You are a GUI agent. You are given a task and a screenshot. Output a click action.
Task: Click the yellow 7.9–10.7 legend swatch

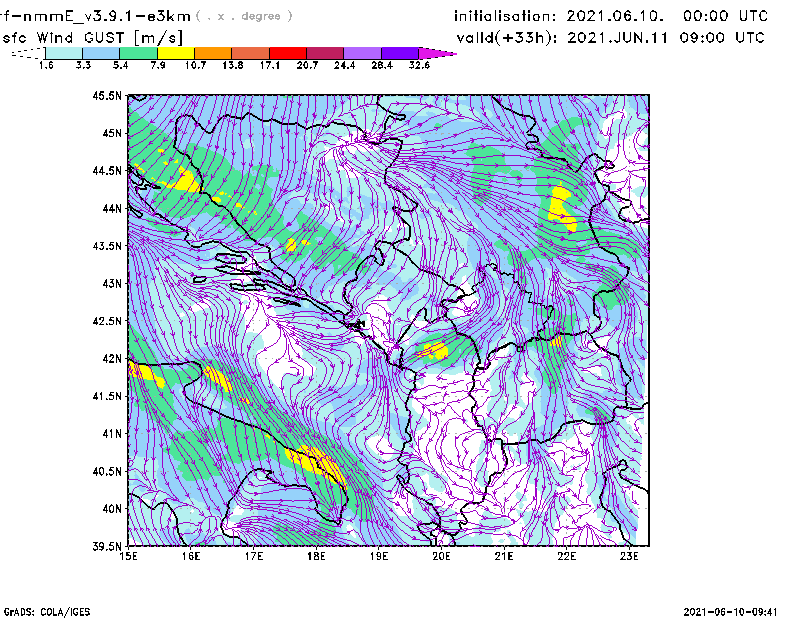176,53
